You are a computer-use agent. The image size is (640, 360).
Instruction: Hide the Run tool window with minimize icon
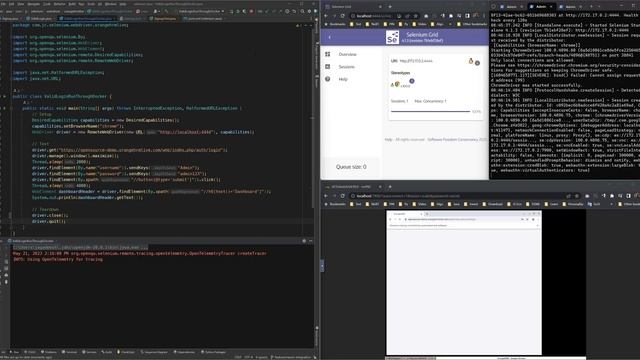(x=311, y=241)
